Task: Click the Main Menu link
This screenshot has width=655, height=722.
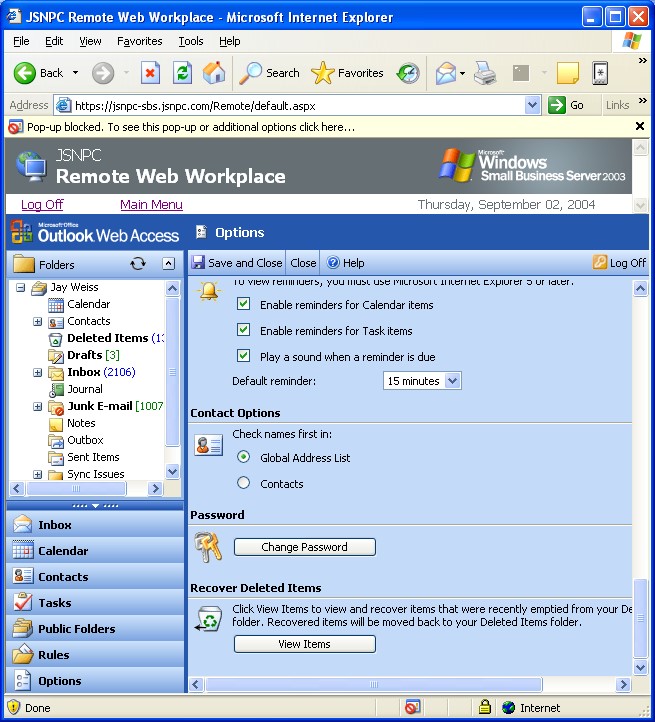Action: [x=151, y=204]
